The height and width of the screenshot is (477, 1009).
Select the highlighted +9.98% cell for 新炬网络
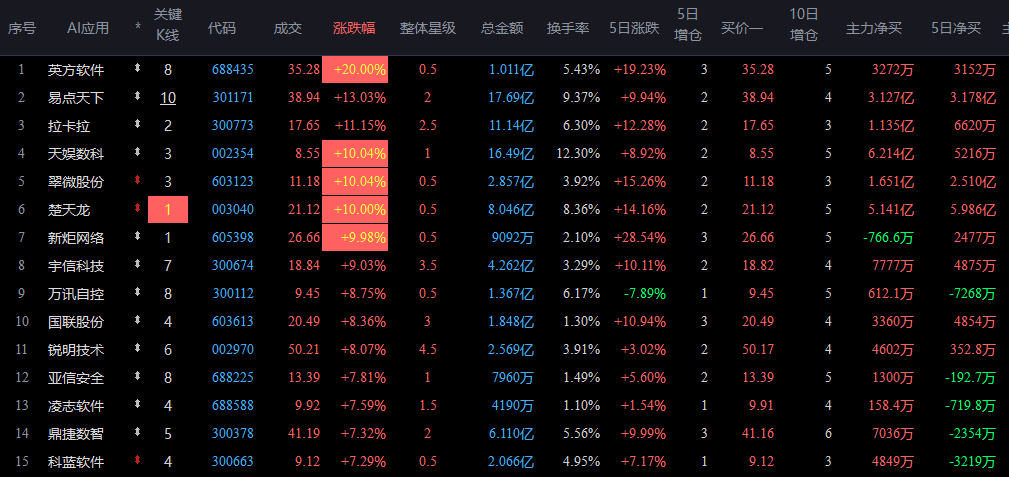[x=355, y=238]
